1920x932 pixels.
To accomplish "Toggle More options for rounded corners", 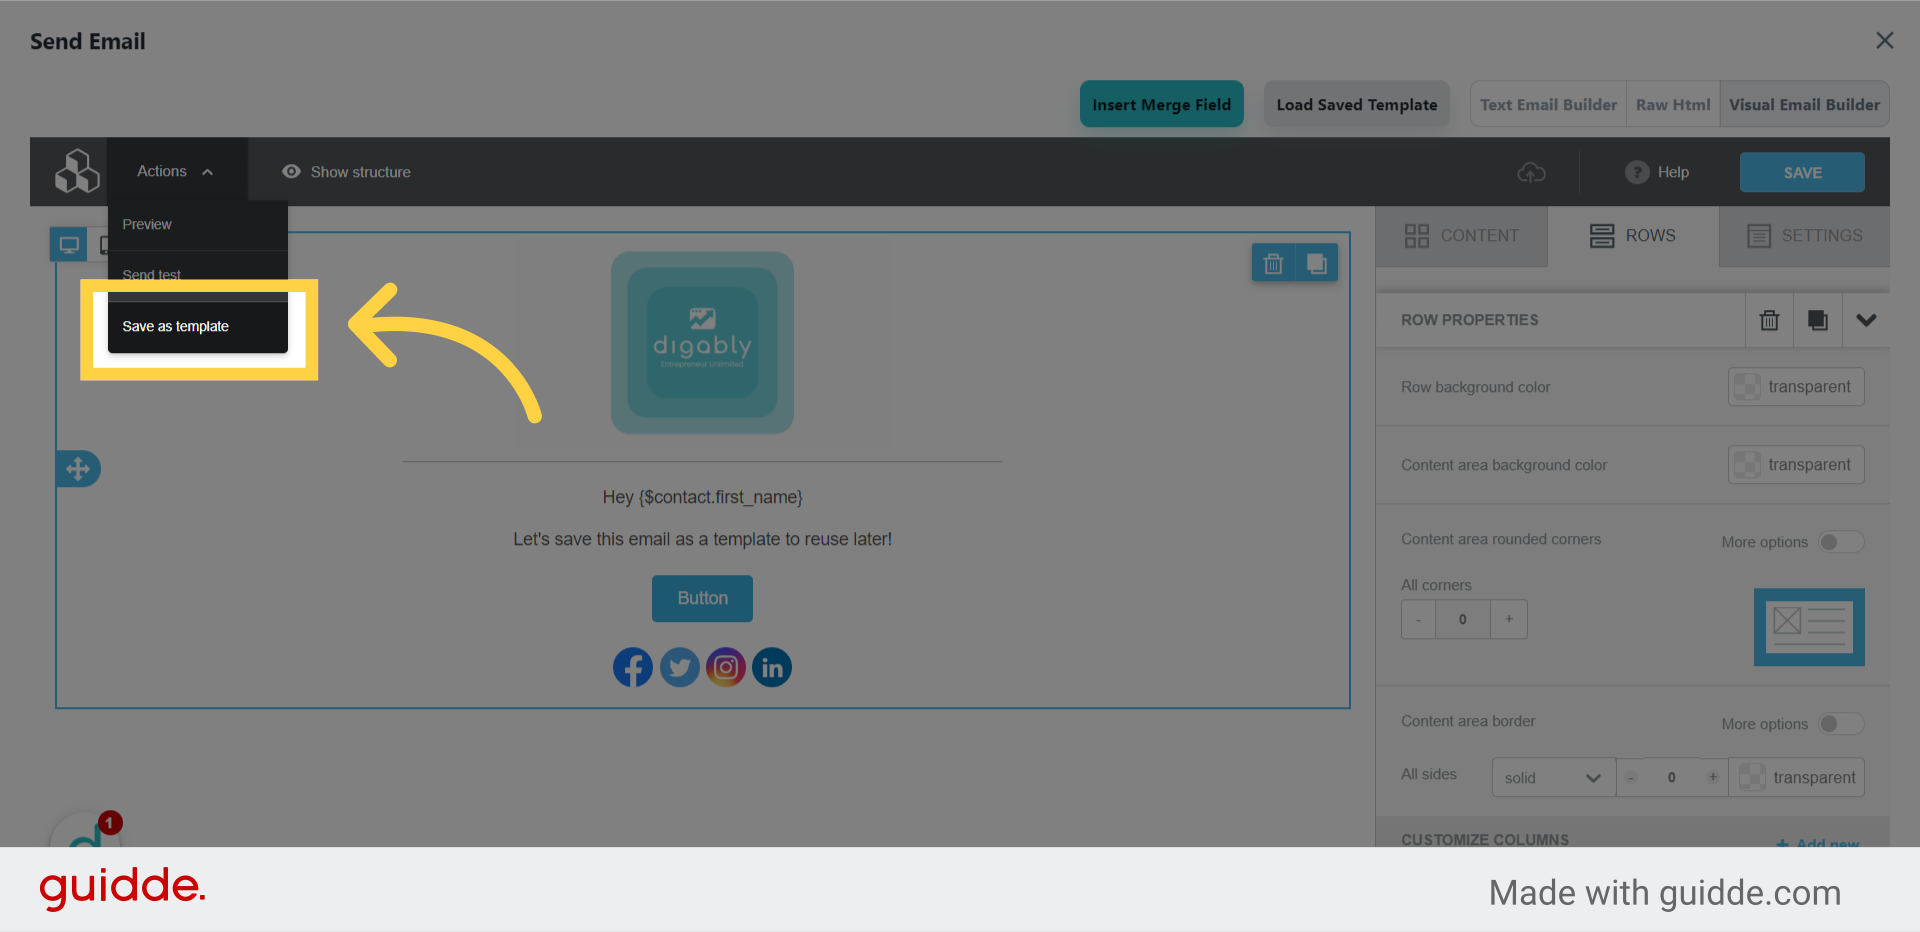I will [x=1841, y=542].
